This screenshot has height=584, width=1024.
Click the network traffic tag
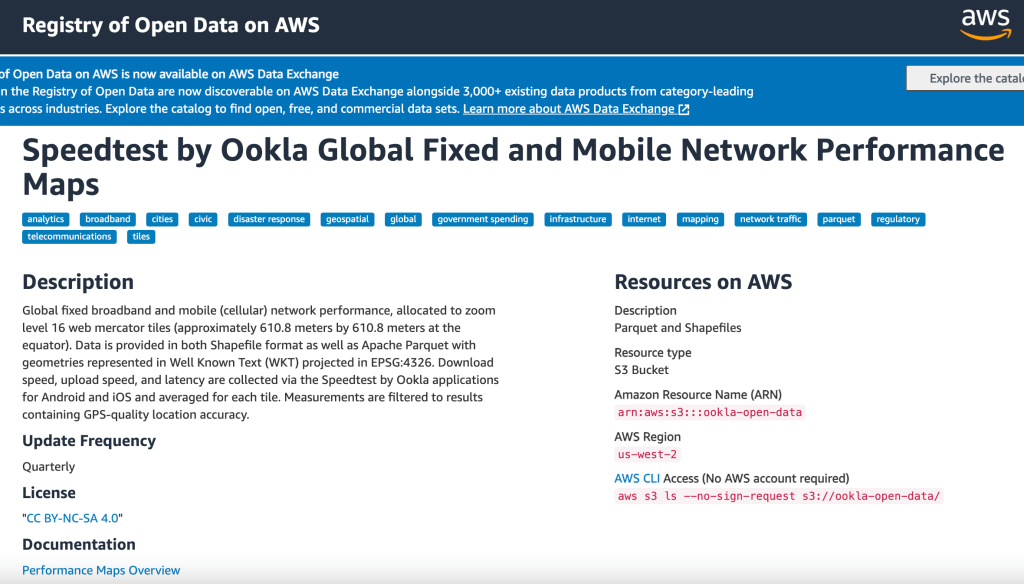(771, 219)
